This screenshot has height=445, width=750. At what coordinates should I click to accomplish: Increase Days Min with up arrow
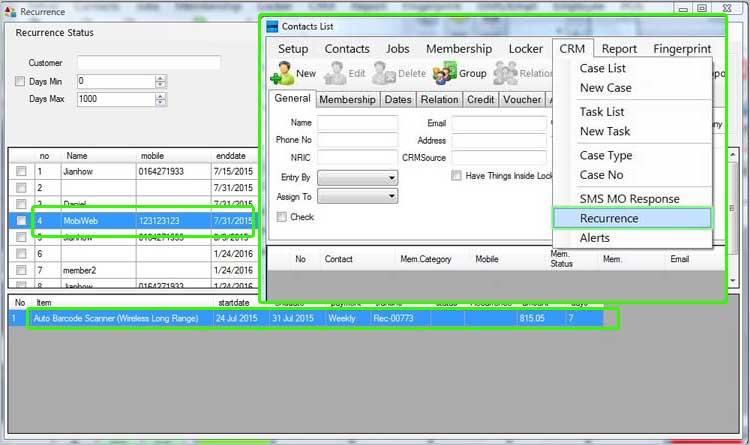[x=161, y=78]
